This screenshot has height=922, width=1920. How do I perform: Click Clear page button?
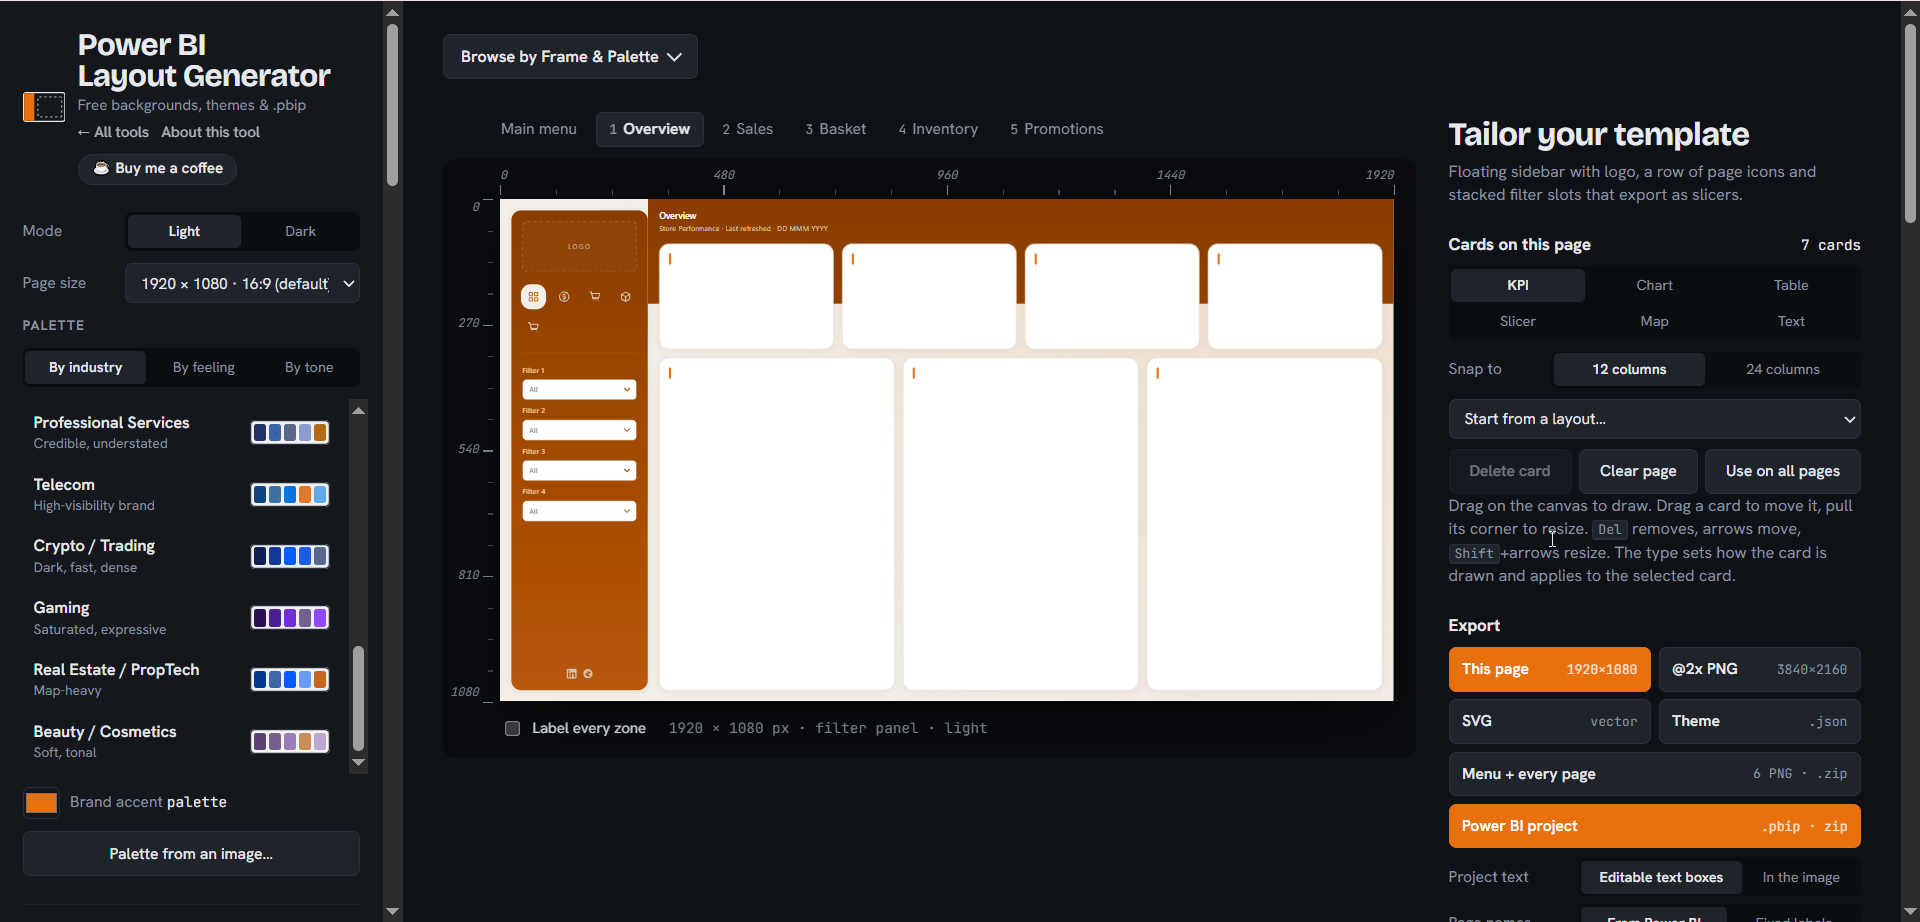pos(1638,471)
